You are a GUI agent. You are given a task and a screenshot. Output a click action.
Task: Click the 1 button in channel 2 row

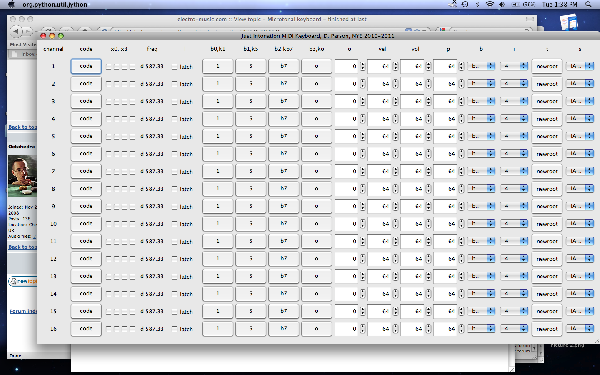point(217,84)
